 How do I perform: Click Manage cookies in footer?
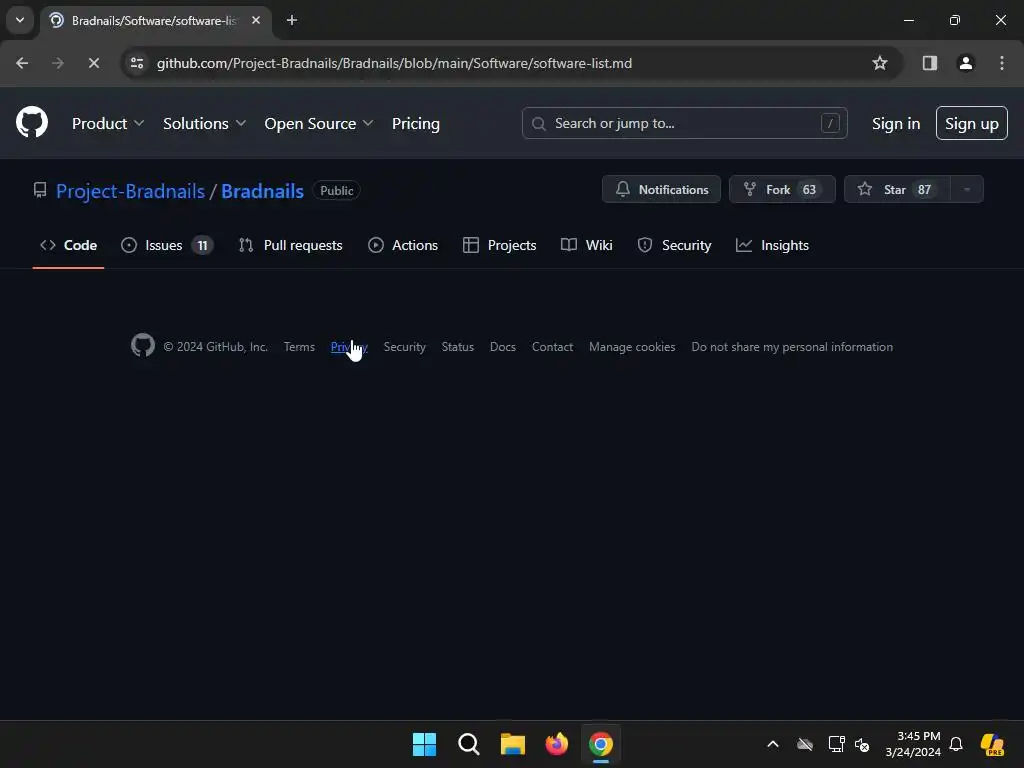tap(632, 347)
